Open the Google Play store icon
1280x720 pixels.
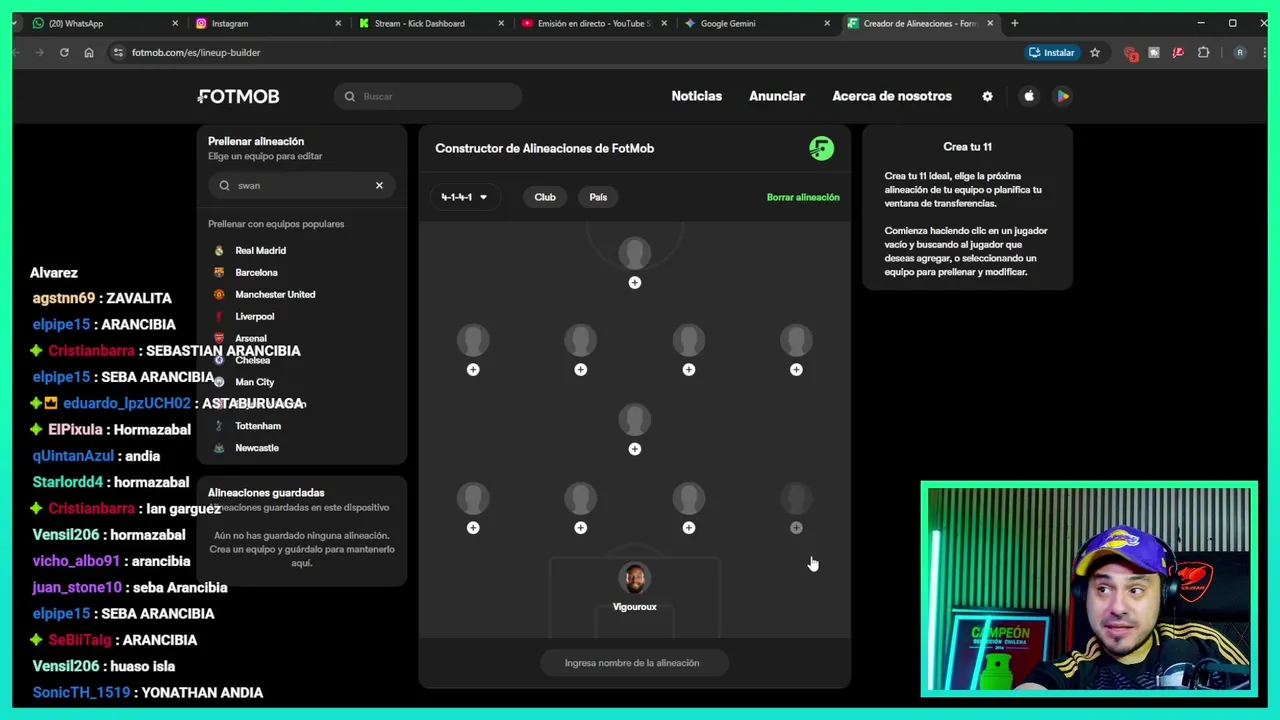1063,96
